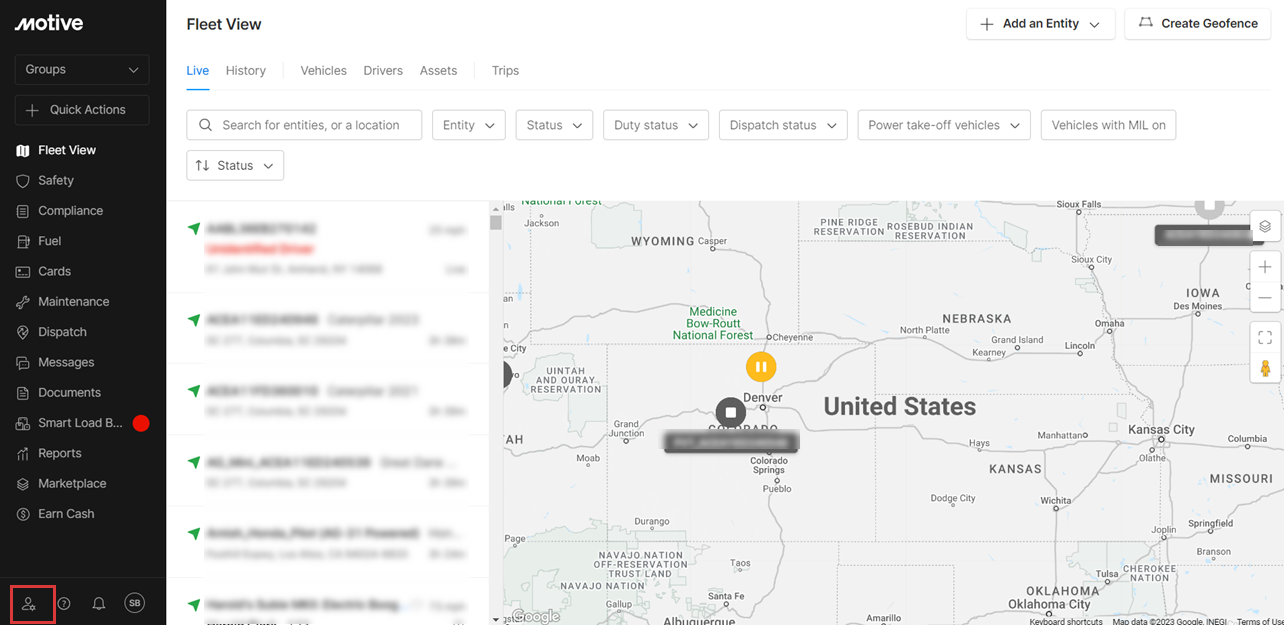The image size is (1284, 625).
Task: Click the map layers icon
Action: point(1265,226)
